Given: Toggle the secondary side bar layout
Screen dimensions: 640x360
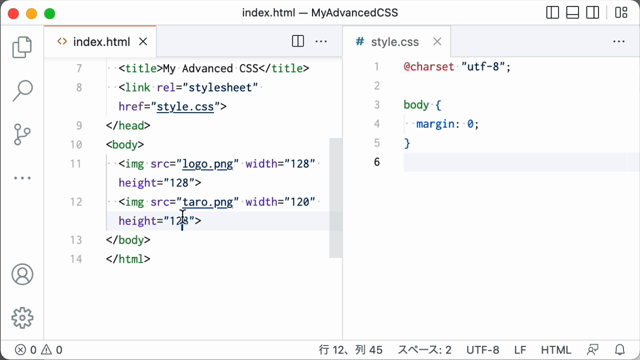Looking at the screenshot, I should click(x=593, y=13).
